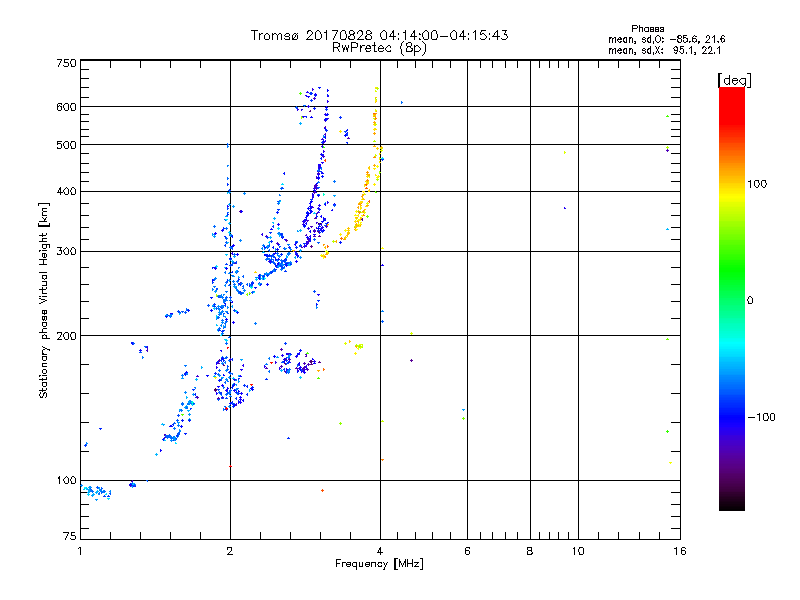Click the 'mean, sd,X: 95.1, 22.1' statistic

click(664, 50)
